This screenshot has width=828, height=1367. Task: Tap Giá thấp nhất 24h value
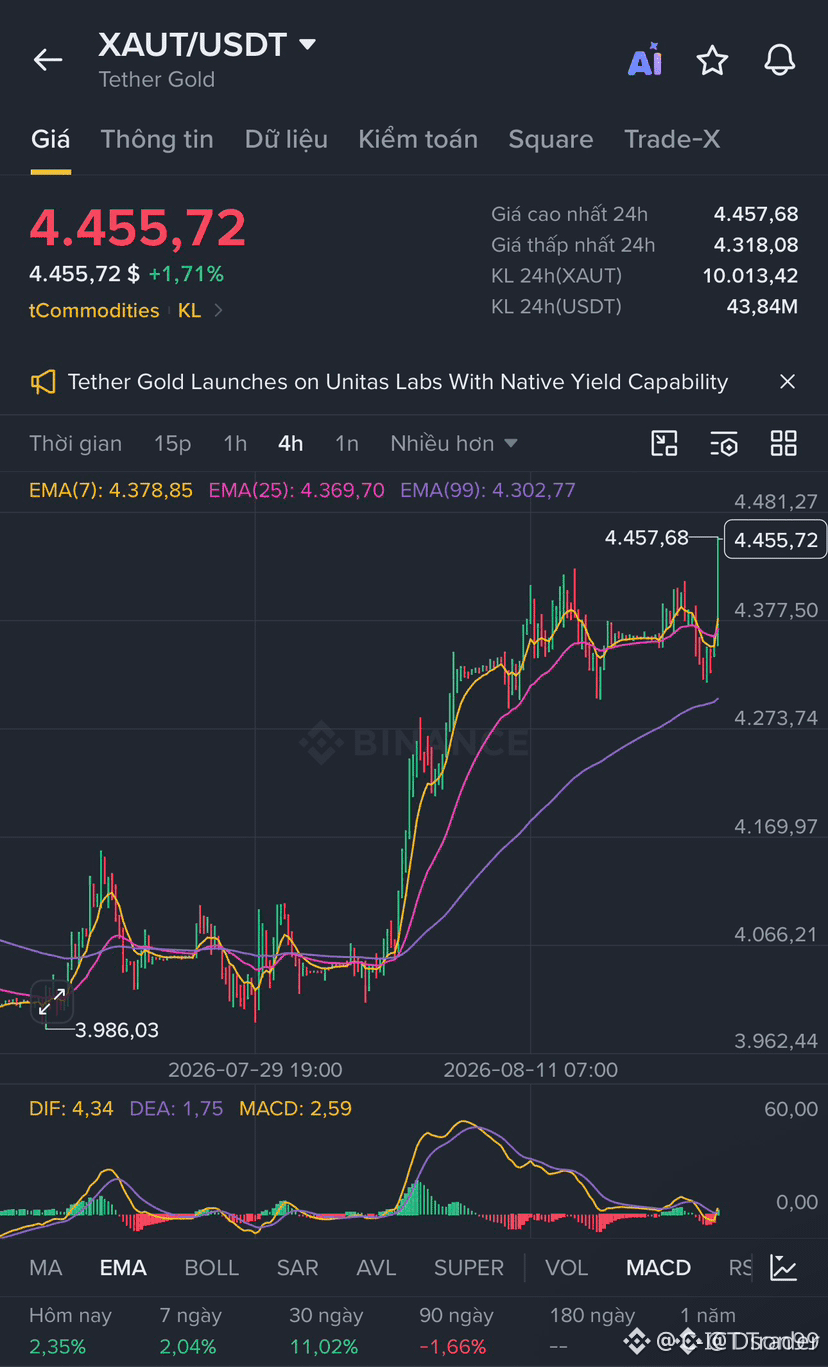coord(756,245)
